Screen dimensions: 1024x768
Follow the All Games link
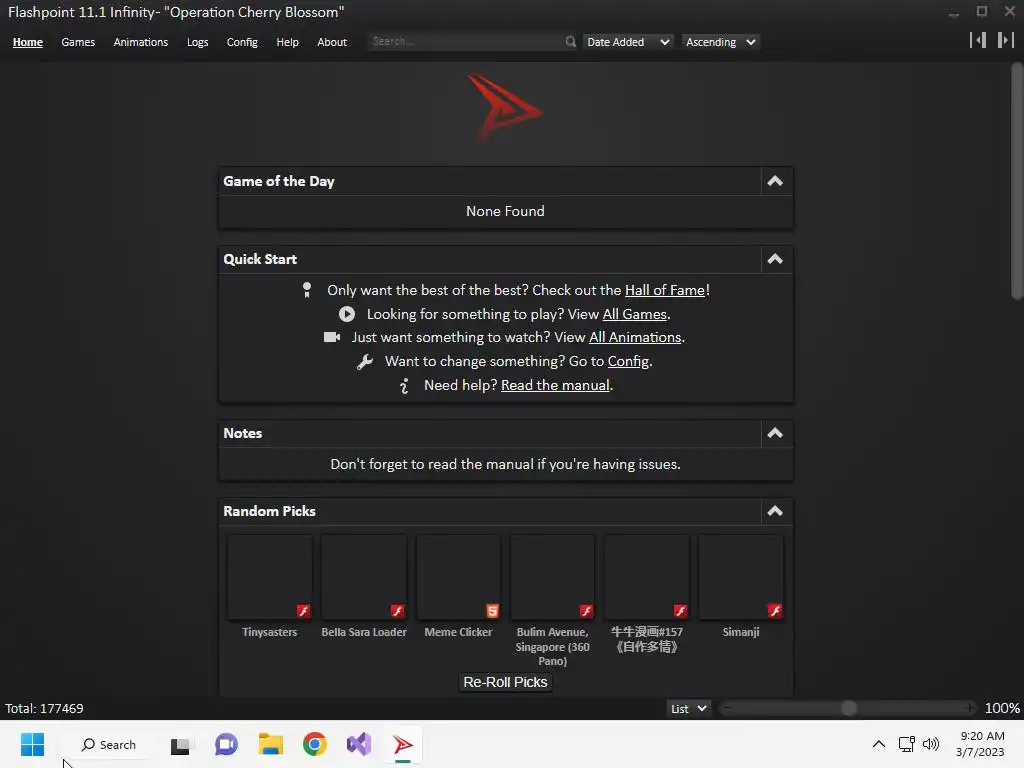635,314
